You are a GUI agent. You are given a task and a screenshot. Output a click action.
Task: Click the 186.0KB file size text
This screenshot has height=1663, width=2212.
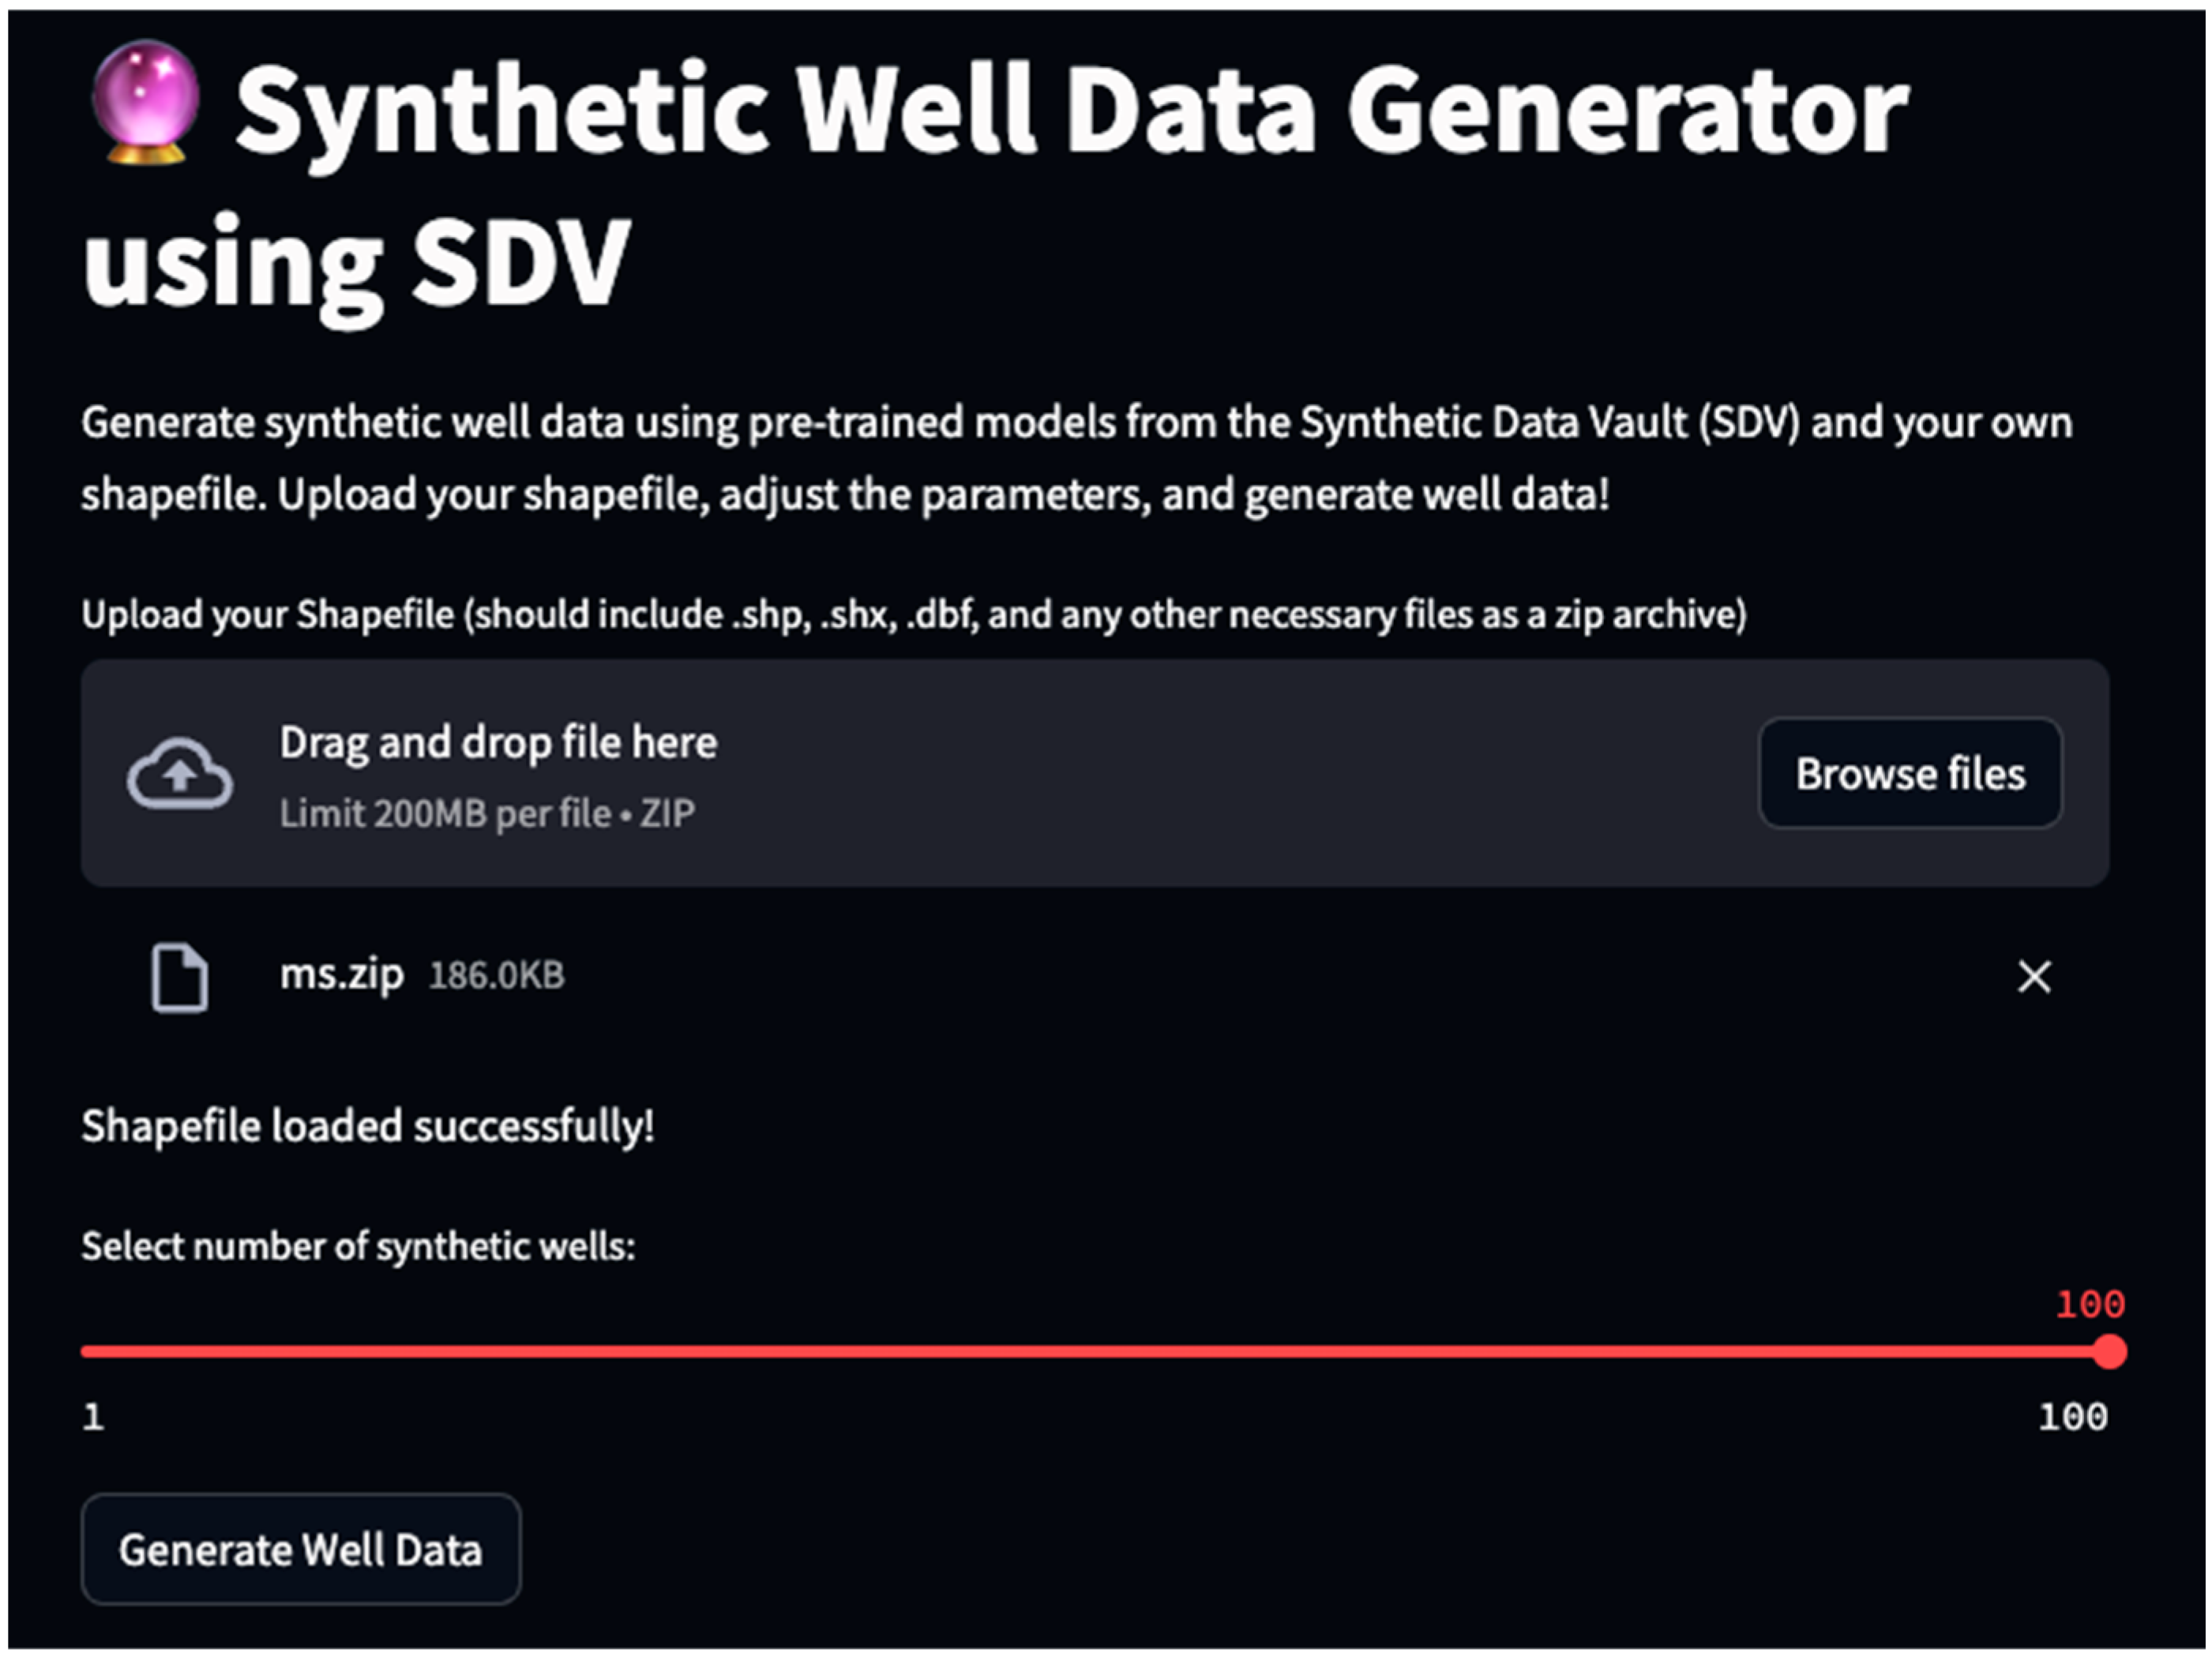496,975
